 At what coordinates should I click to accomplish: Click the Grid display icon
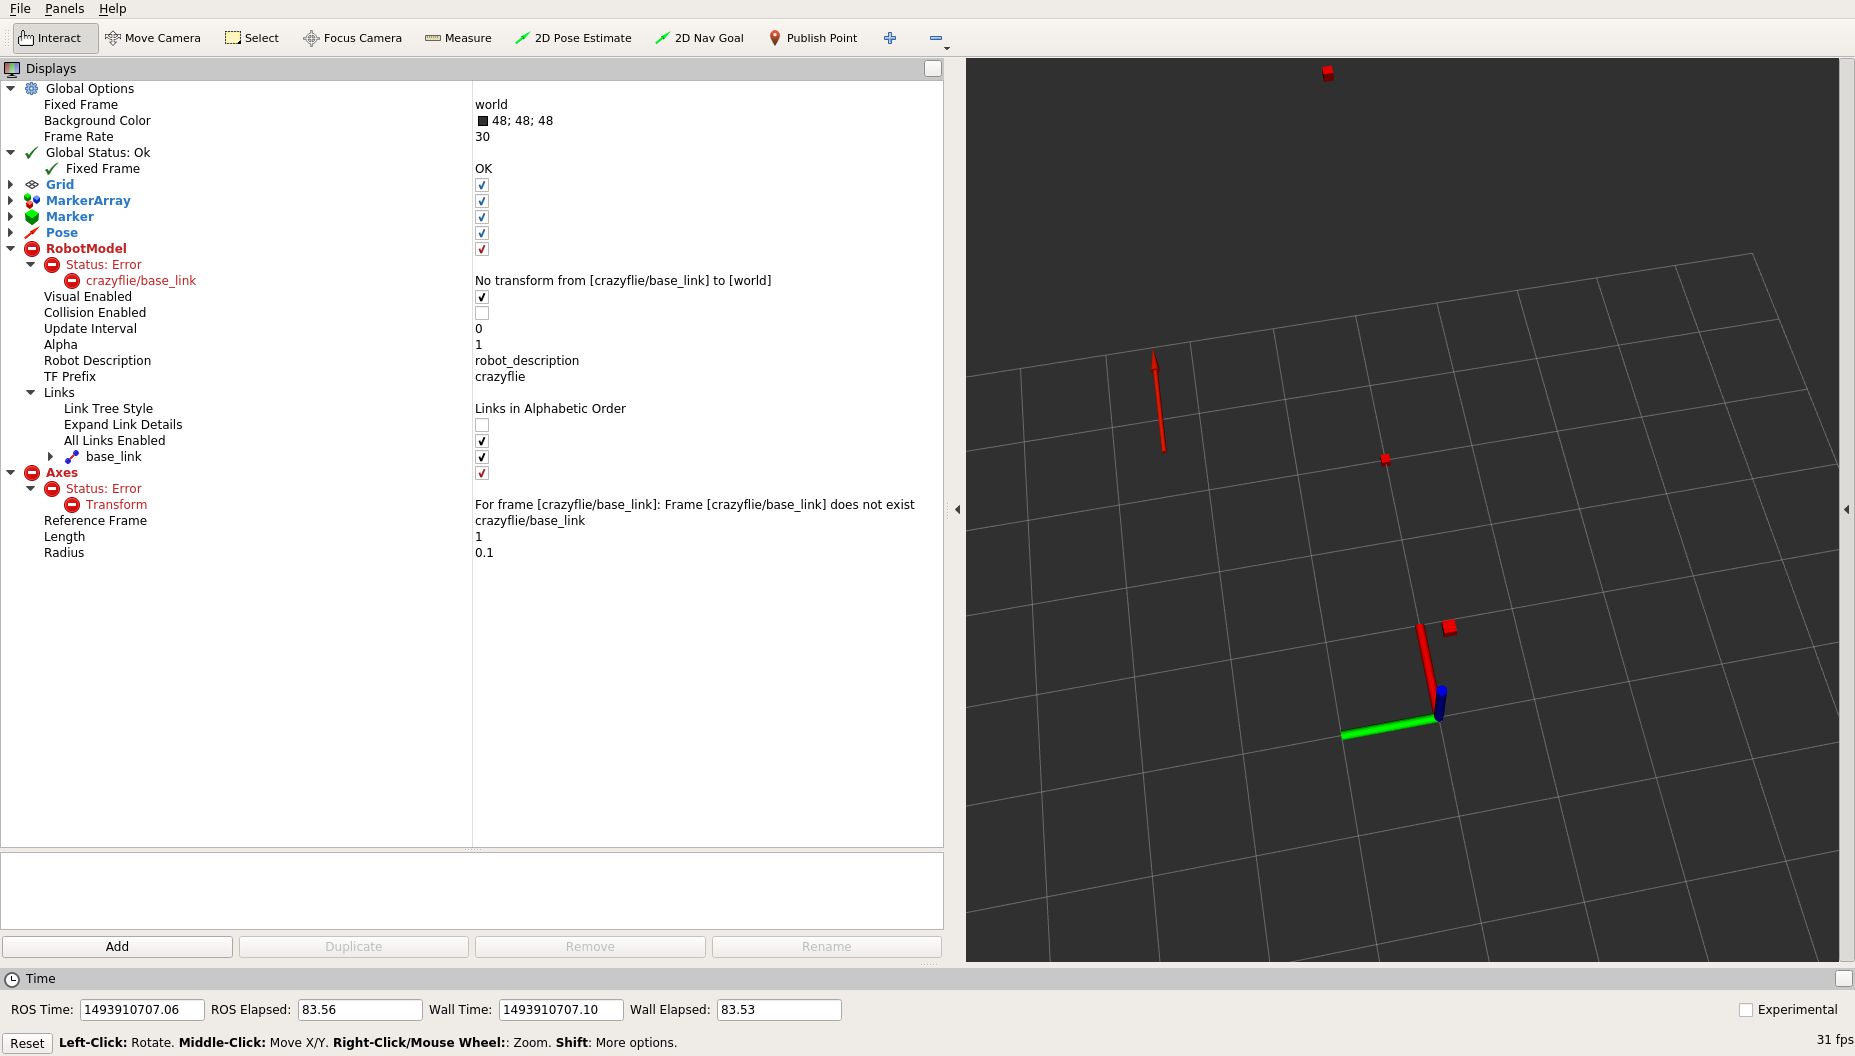pos(32,185)
